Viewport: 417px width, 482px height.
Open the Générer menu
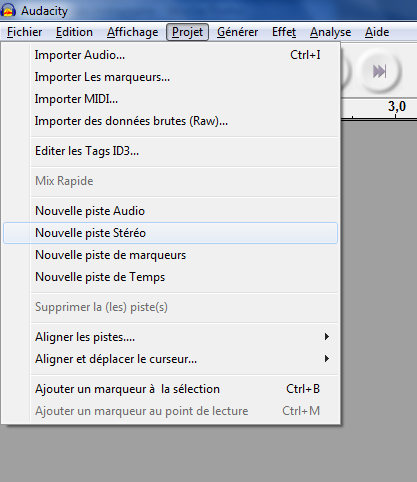point(237,32)
